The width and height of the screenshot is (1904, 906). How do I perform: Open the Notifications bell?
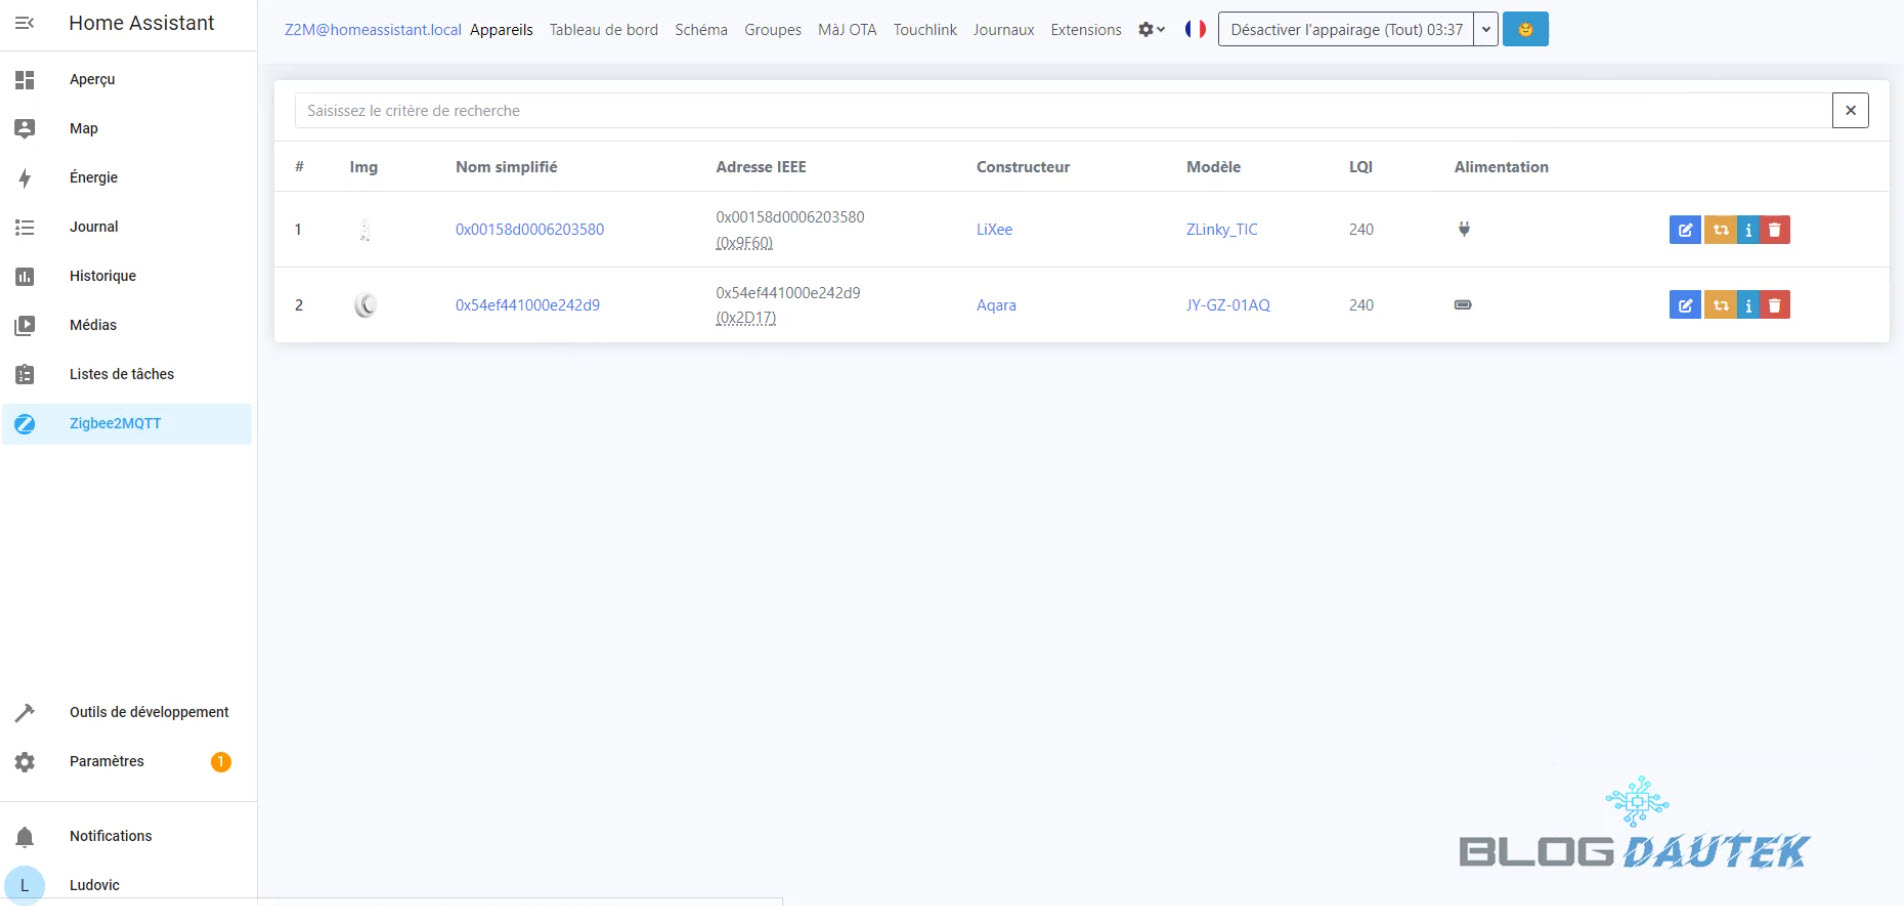point(25,836)
